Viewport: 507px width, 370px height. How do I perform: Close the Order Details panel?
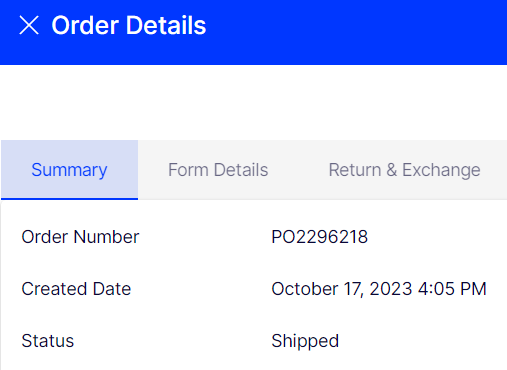(29, 25)
